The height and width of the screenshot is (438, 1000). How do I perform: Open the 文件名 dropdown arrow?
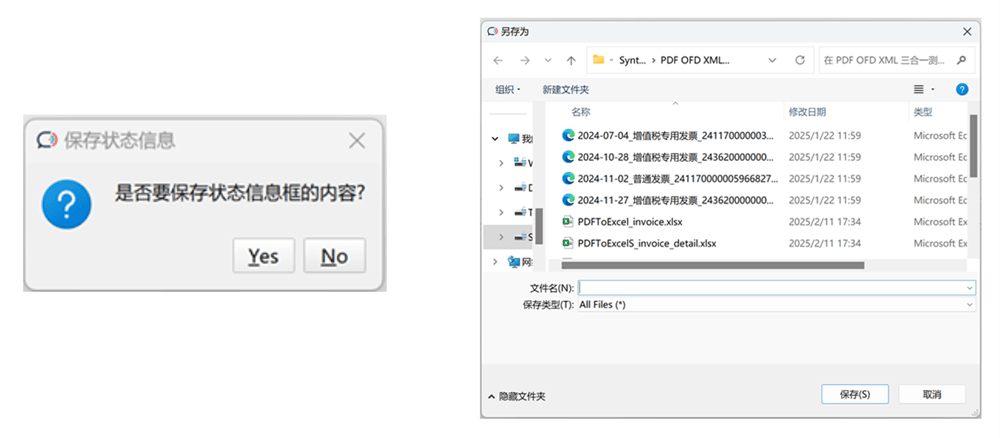pyautogui.click(x=969, y=288)
